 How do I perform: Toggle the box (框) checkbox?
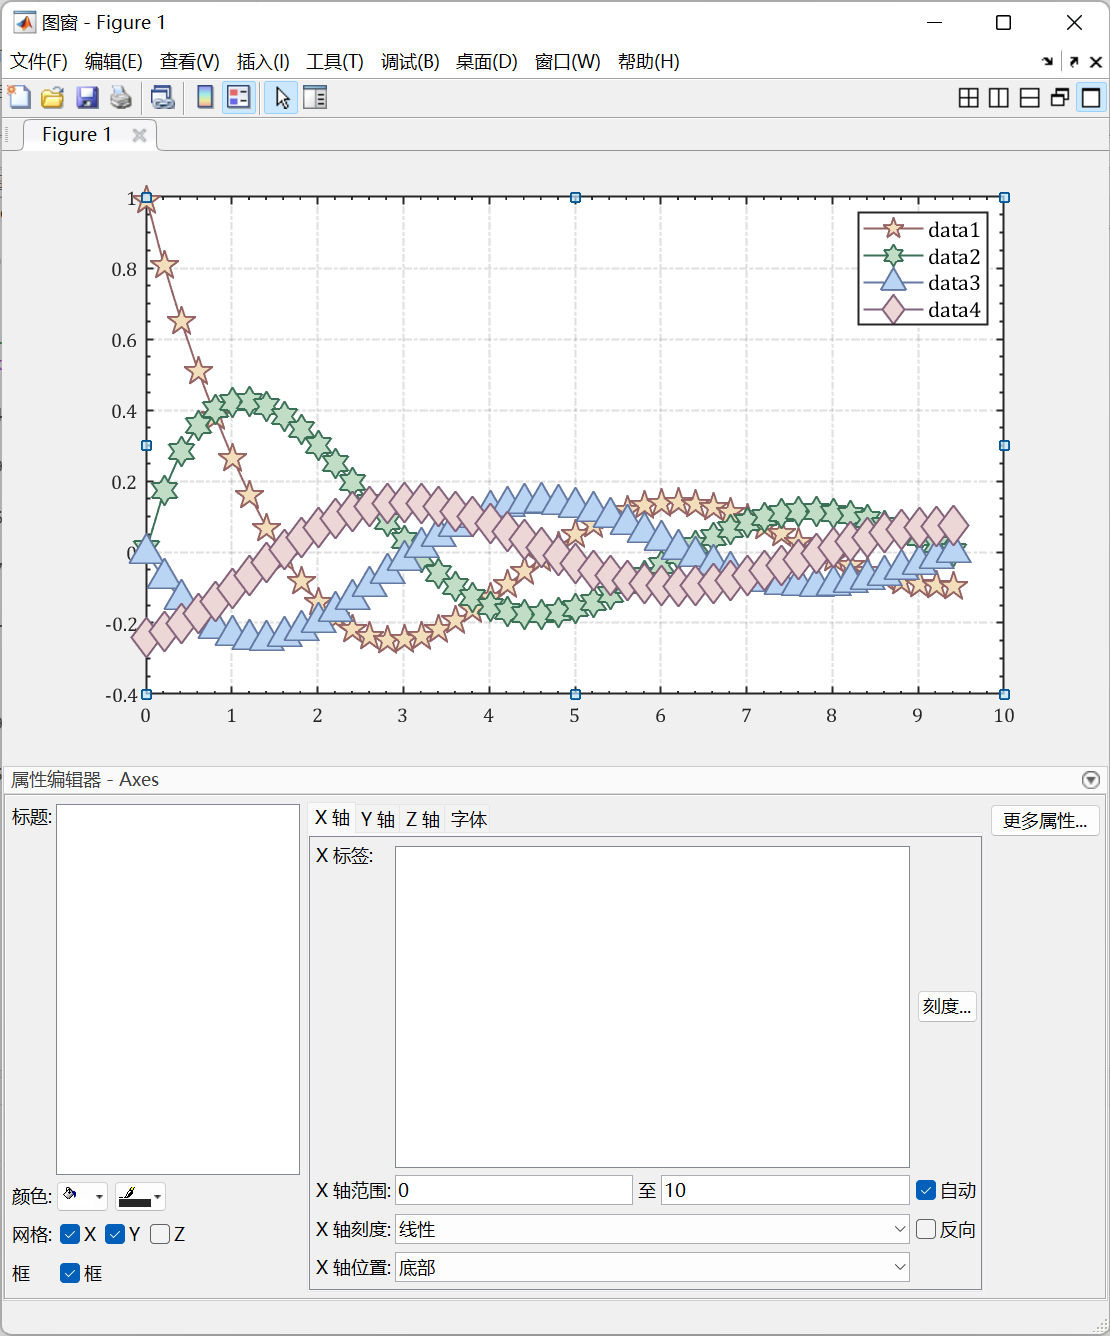click(x=70, y=1273)
